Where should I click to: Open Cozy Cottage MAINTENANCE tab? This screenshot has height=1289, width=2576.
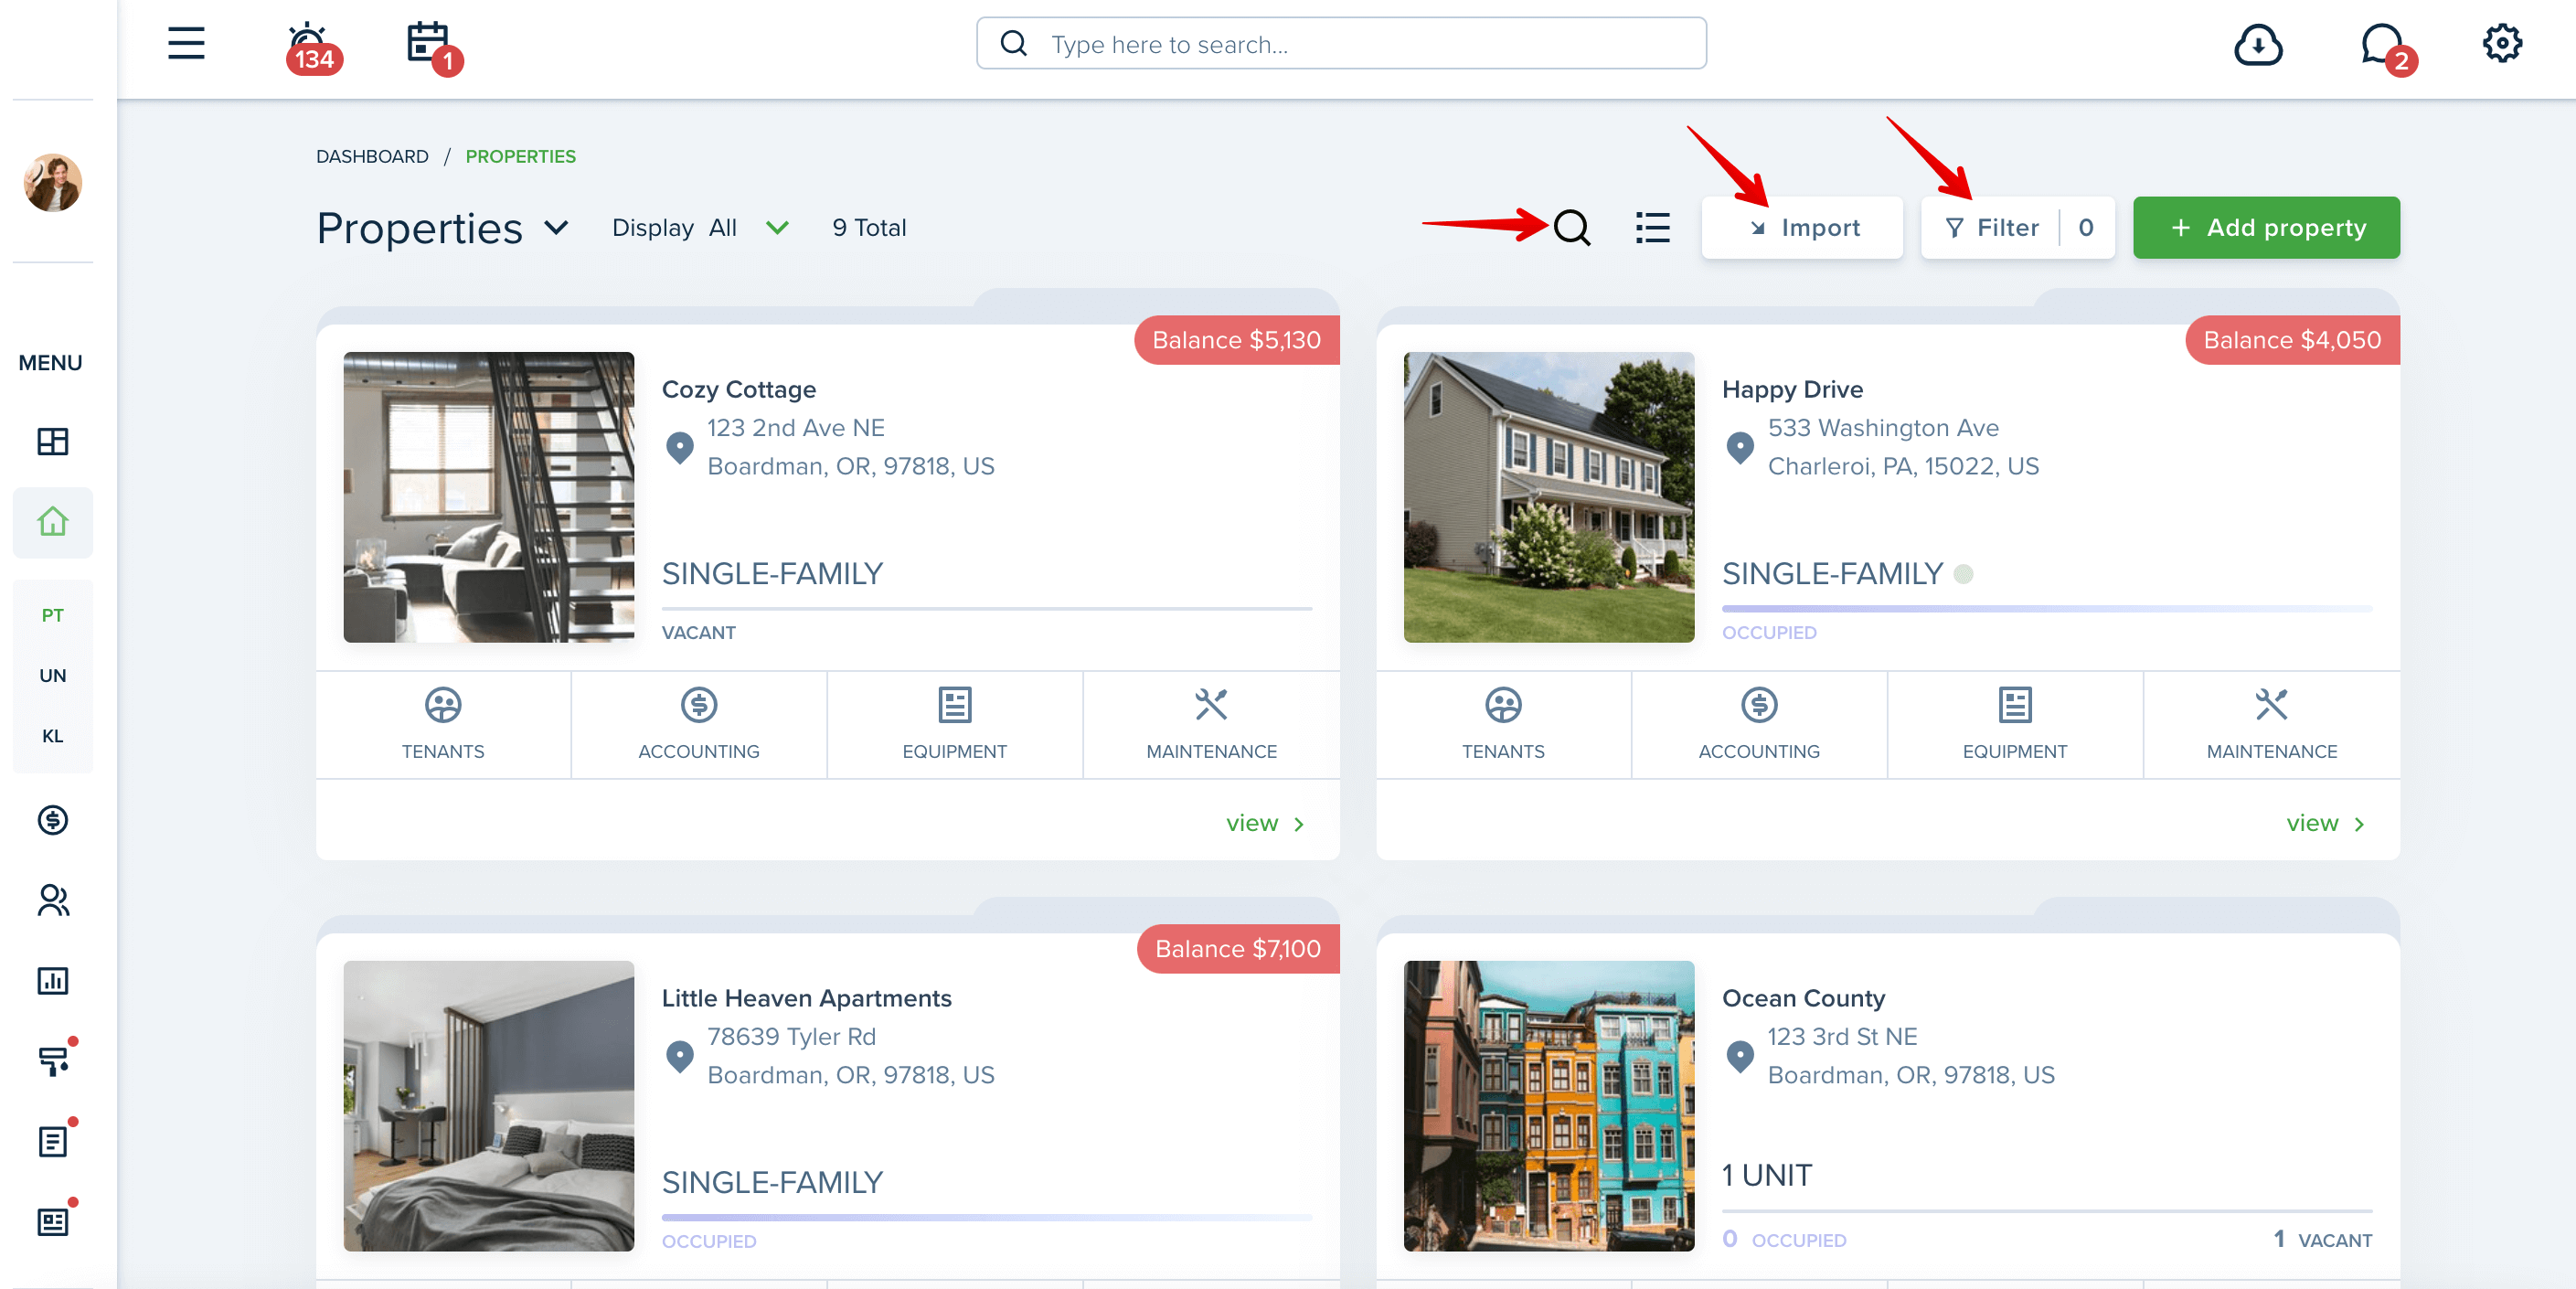(x=1211, y=725)
